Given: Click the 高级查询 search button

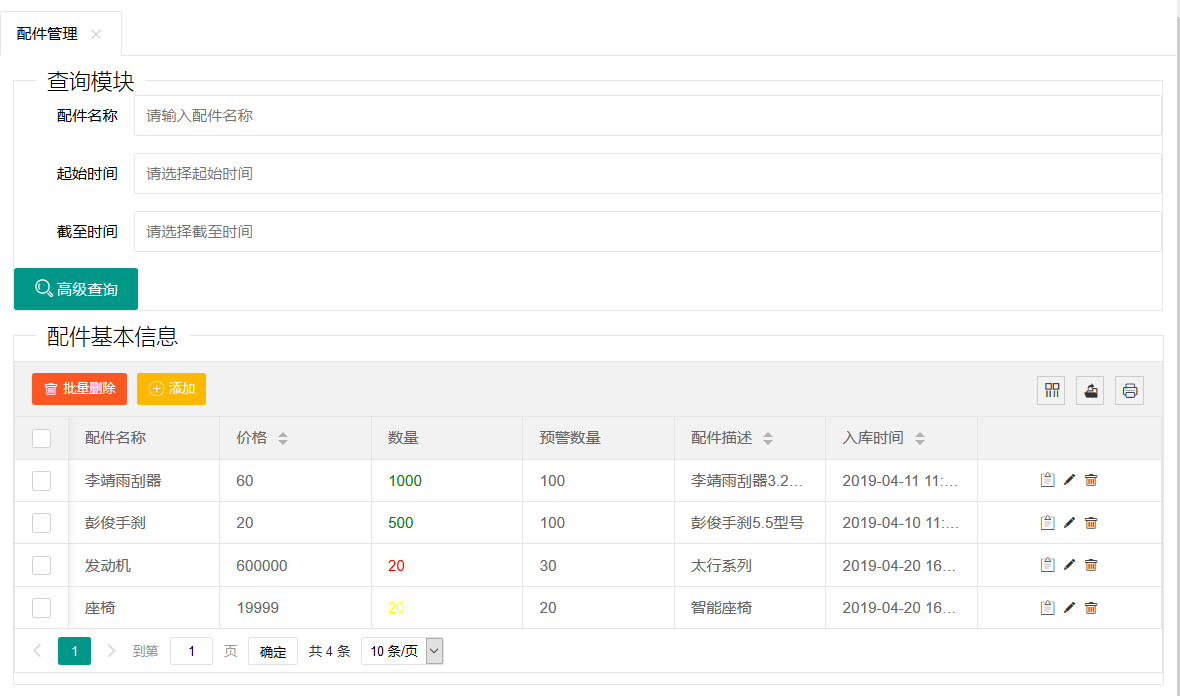Looking at the screenshot, I should (75, 289).
